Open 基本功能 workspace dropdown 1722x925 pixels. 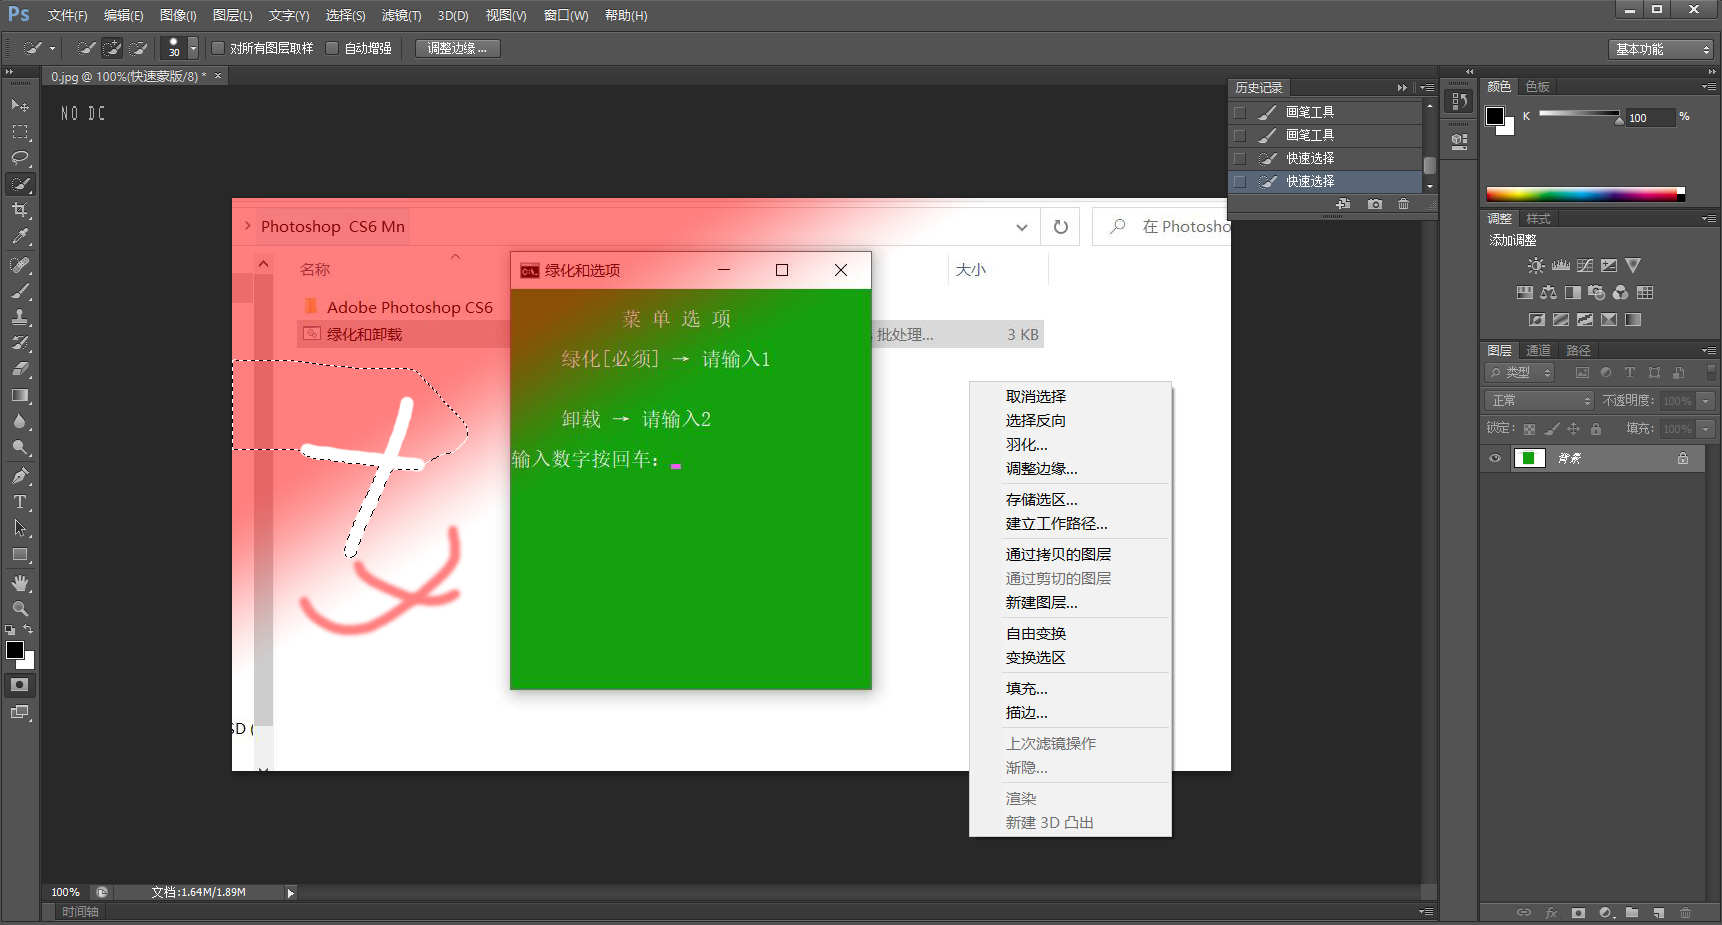[x=1662, y=49]
